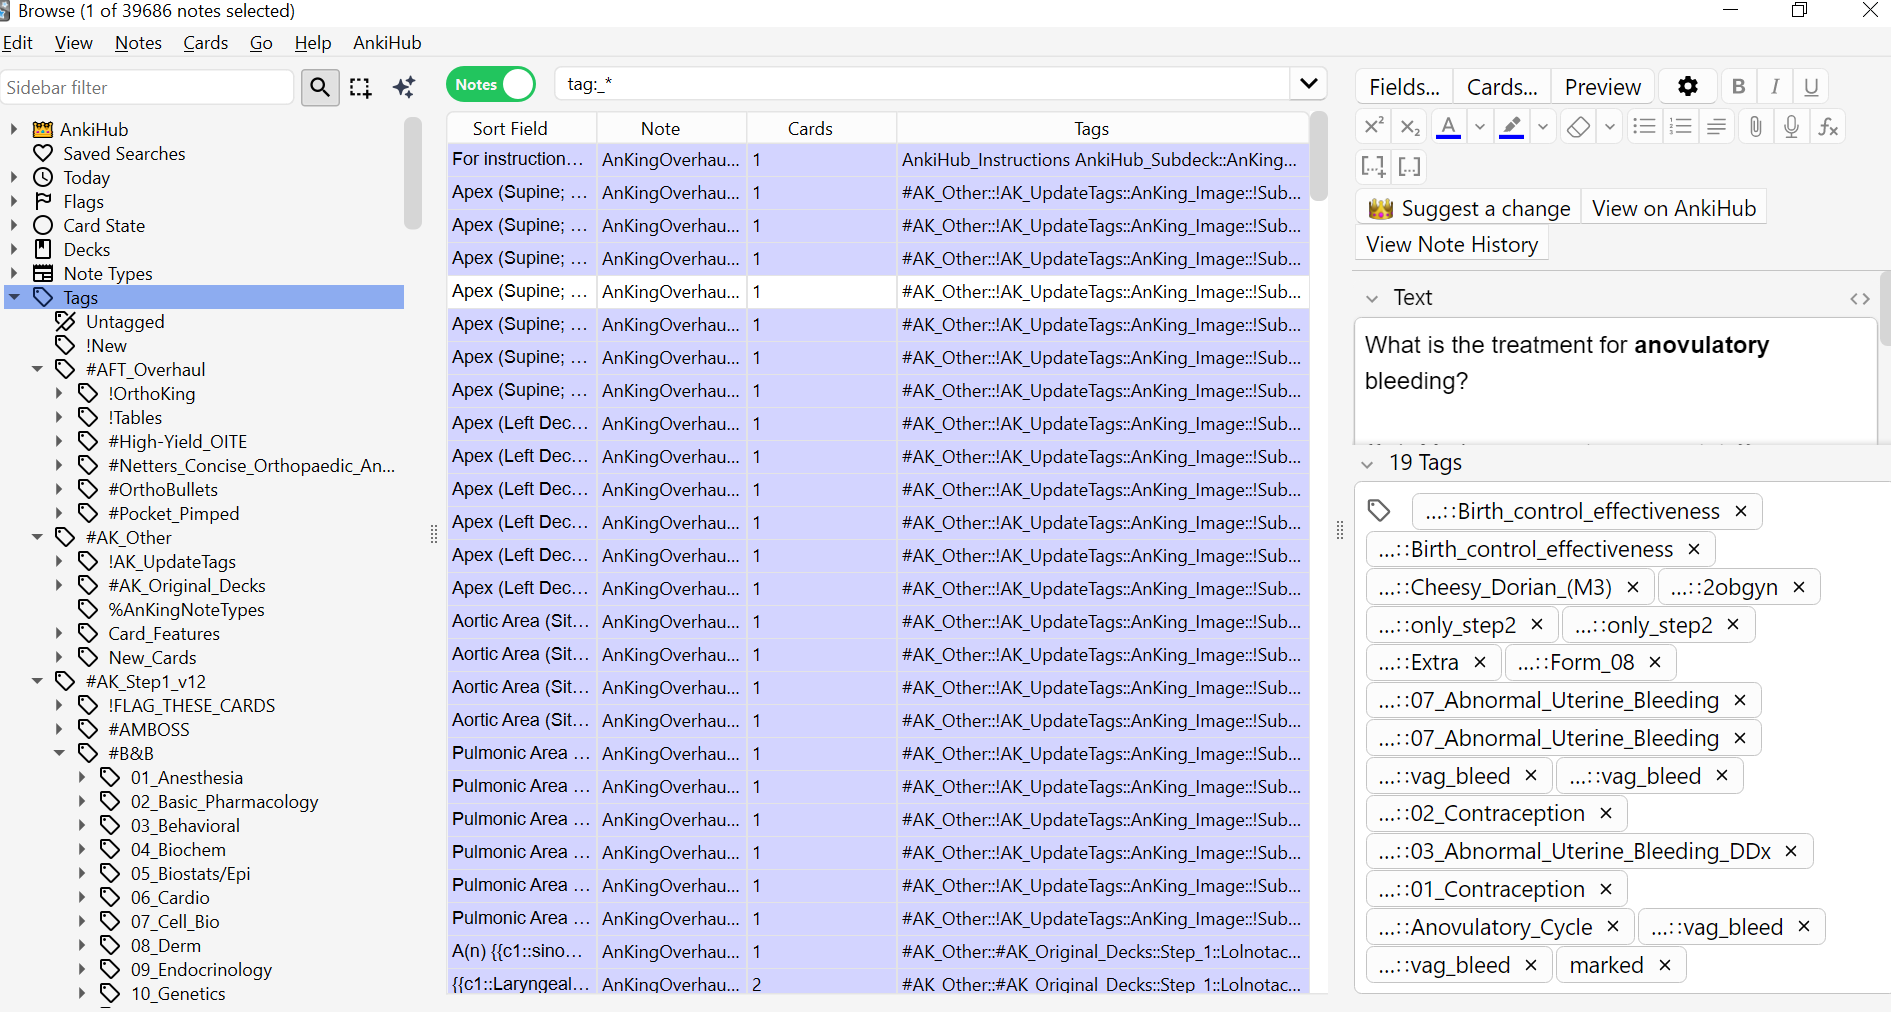Click the eraser remove formatting icon

pyautogui.click(x=1577, y=127)
